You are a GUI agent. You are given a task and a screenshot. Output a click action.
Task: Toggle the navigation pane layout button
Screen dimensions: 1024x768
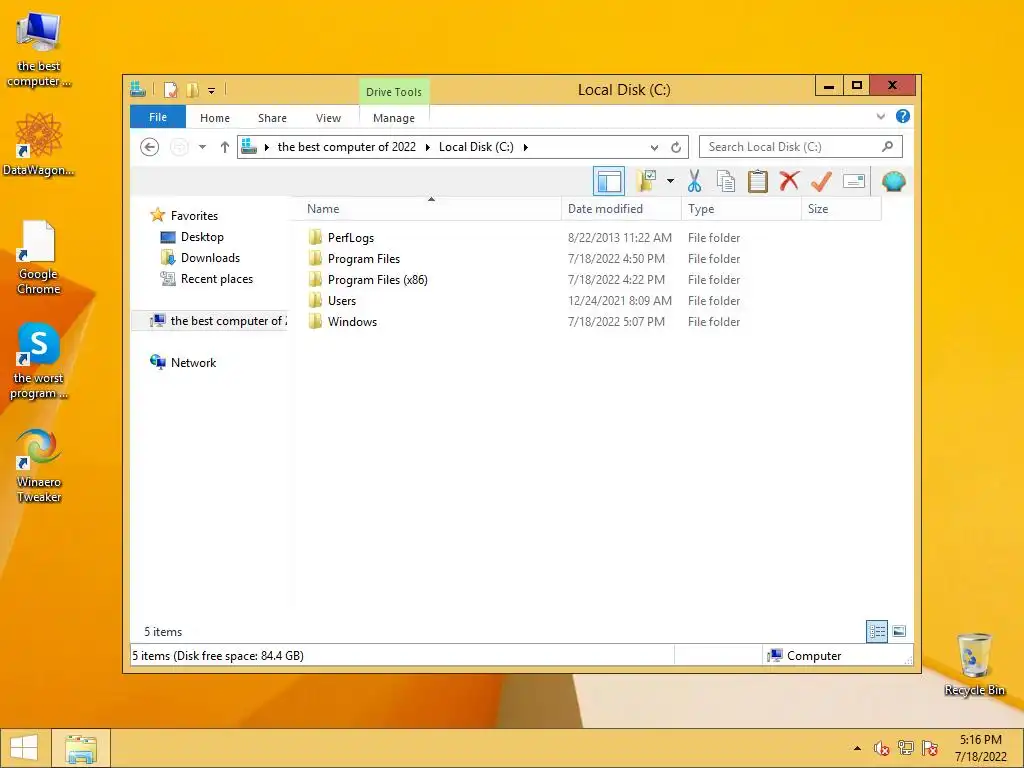point(609,182)
